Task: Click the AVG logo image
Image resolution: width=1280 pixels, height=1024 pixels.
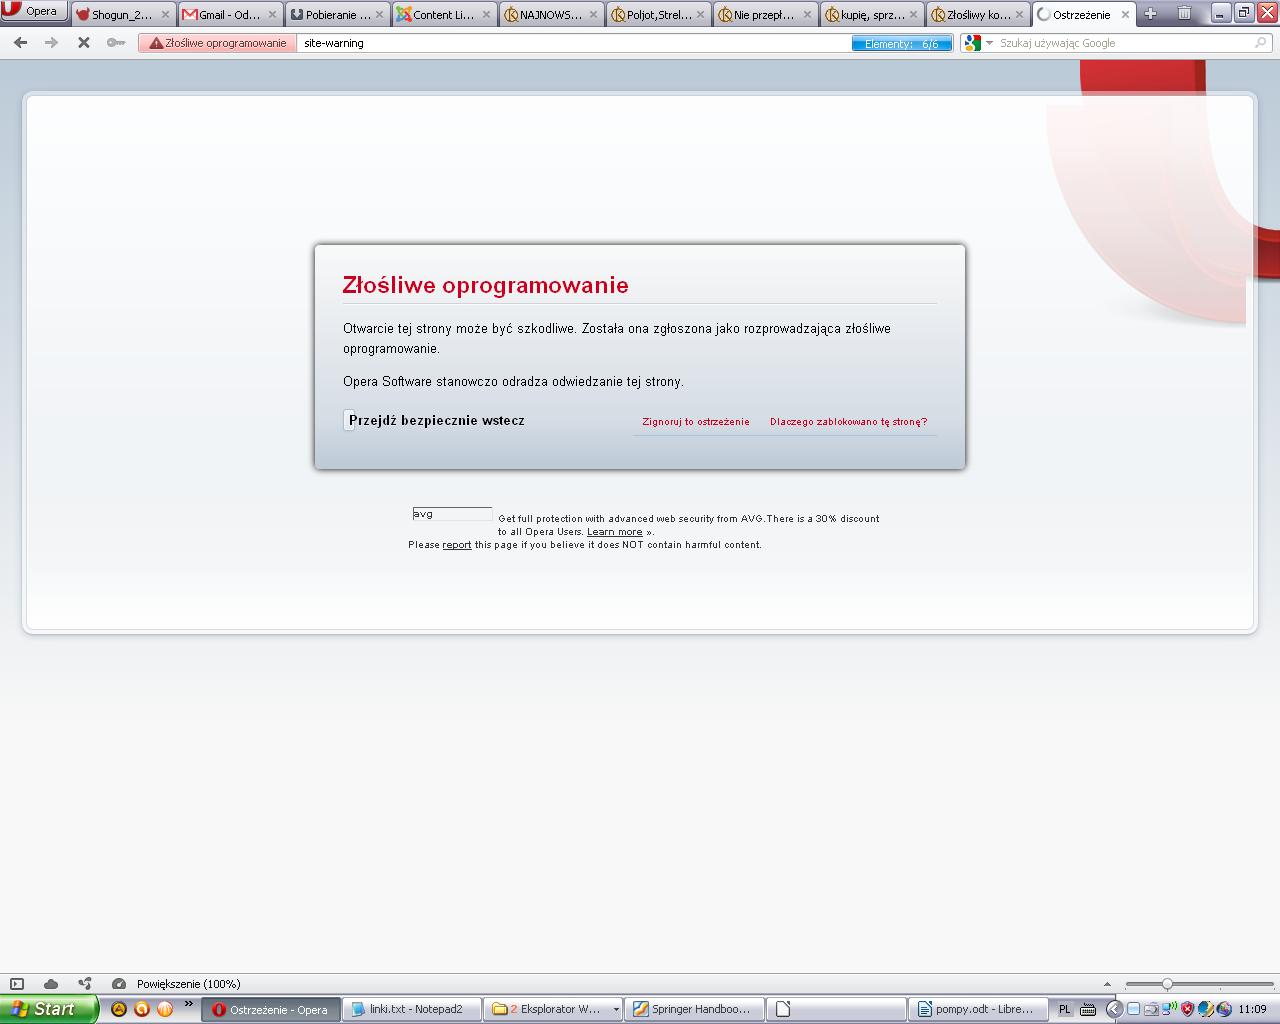Action: [452, 514]
